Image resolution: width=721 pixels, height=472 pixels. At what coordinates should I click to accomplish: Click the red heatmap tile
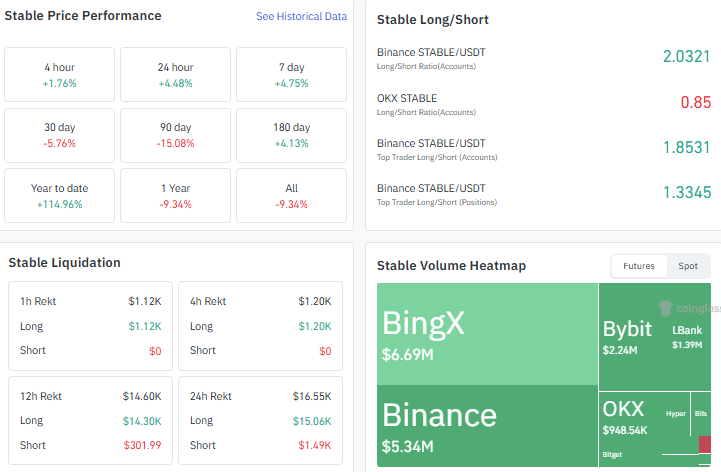tap(705, 444)
